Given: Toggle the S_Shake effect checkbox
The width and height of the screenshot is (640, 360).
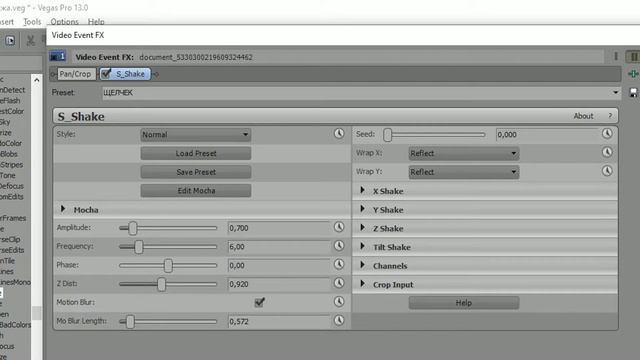Looking at the screenshot, I should point(106,73).
